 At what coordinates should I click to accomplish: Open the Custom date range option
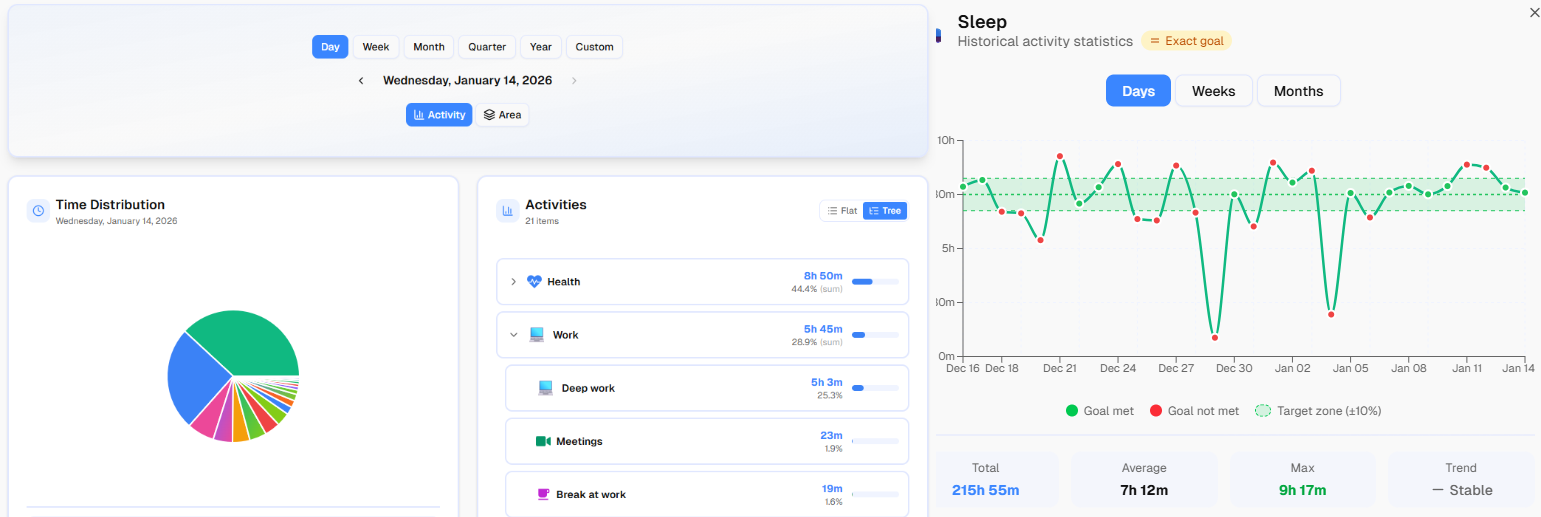[594, 47]
